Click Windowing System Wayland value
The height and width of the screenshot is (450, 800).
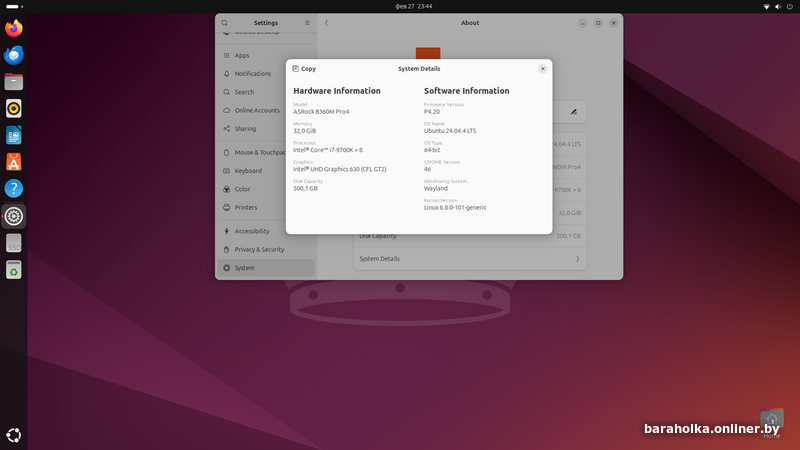tap(436, 188)
